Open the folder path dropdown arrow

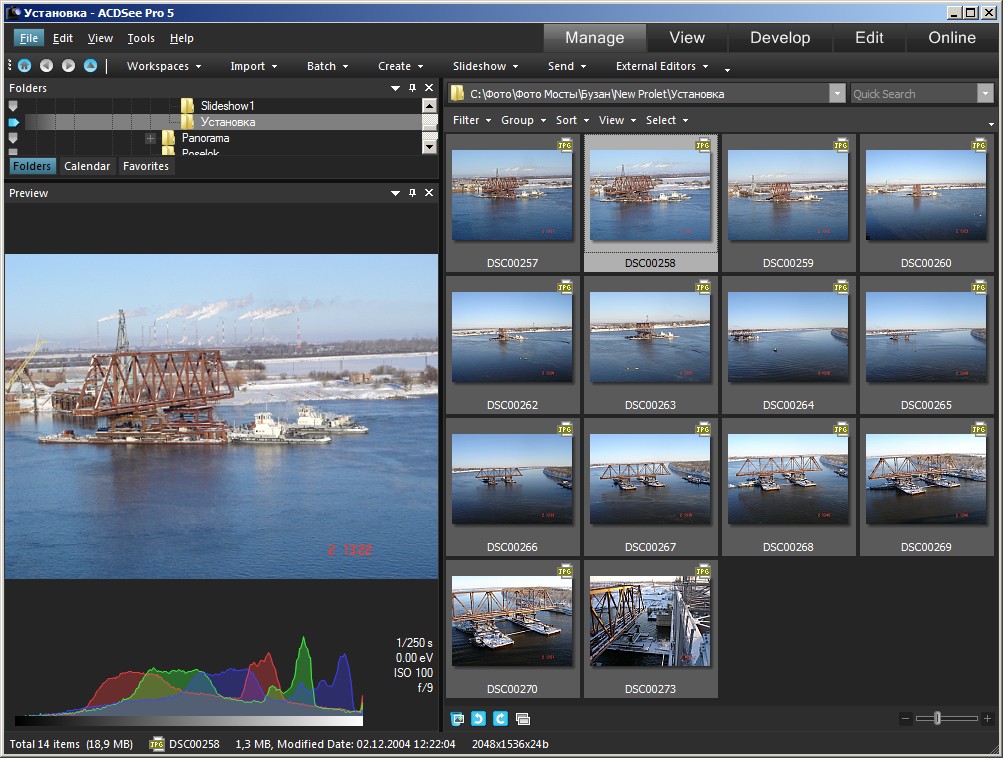(837, 93)
